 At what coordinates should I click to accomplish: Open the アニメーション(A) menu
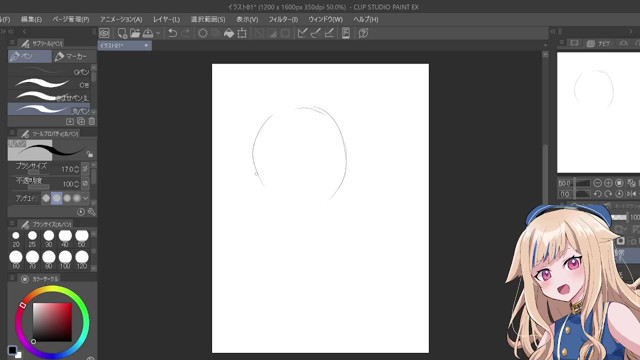click(121, 19)
